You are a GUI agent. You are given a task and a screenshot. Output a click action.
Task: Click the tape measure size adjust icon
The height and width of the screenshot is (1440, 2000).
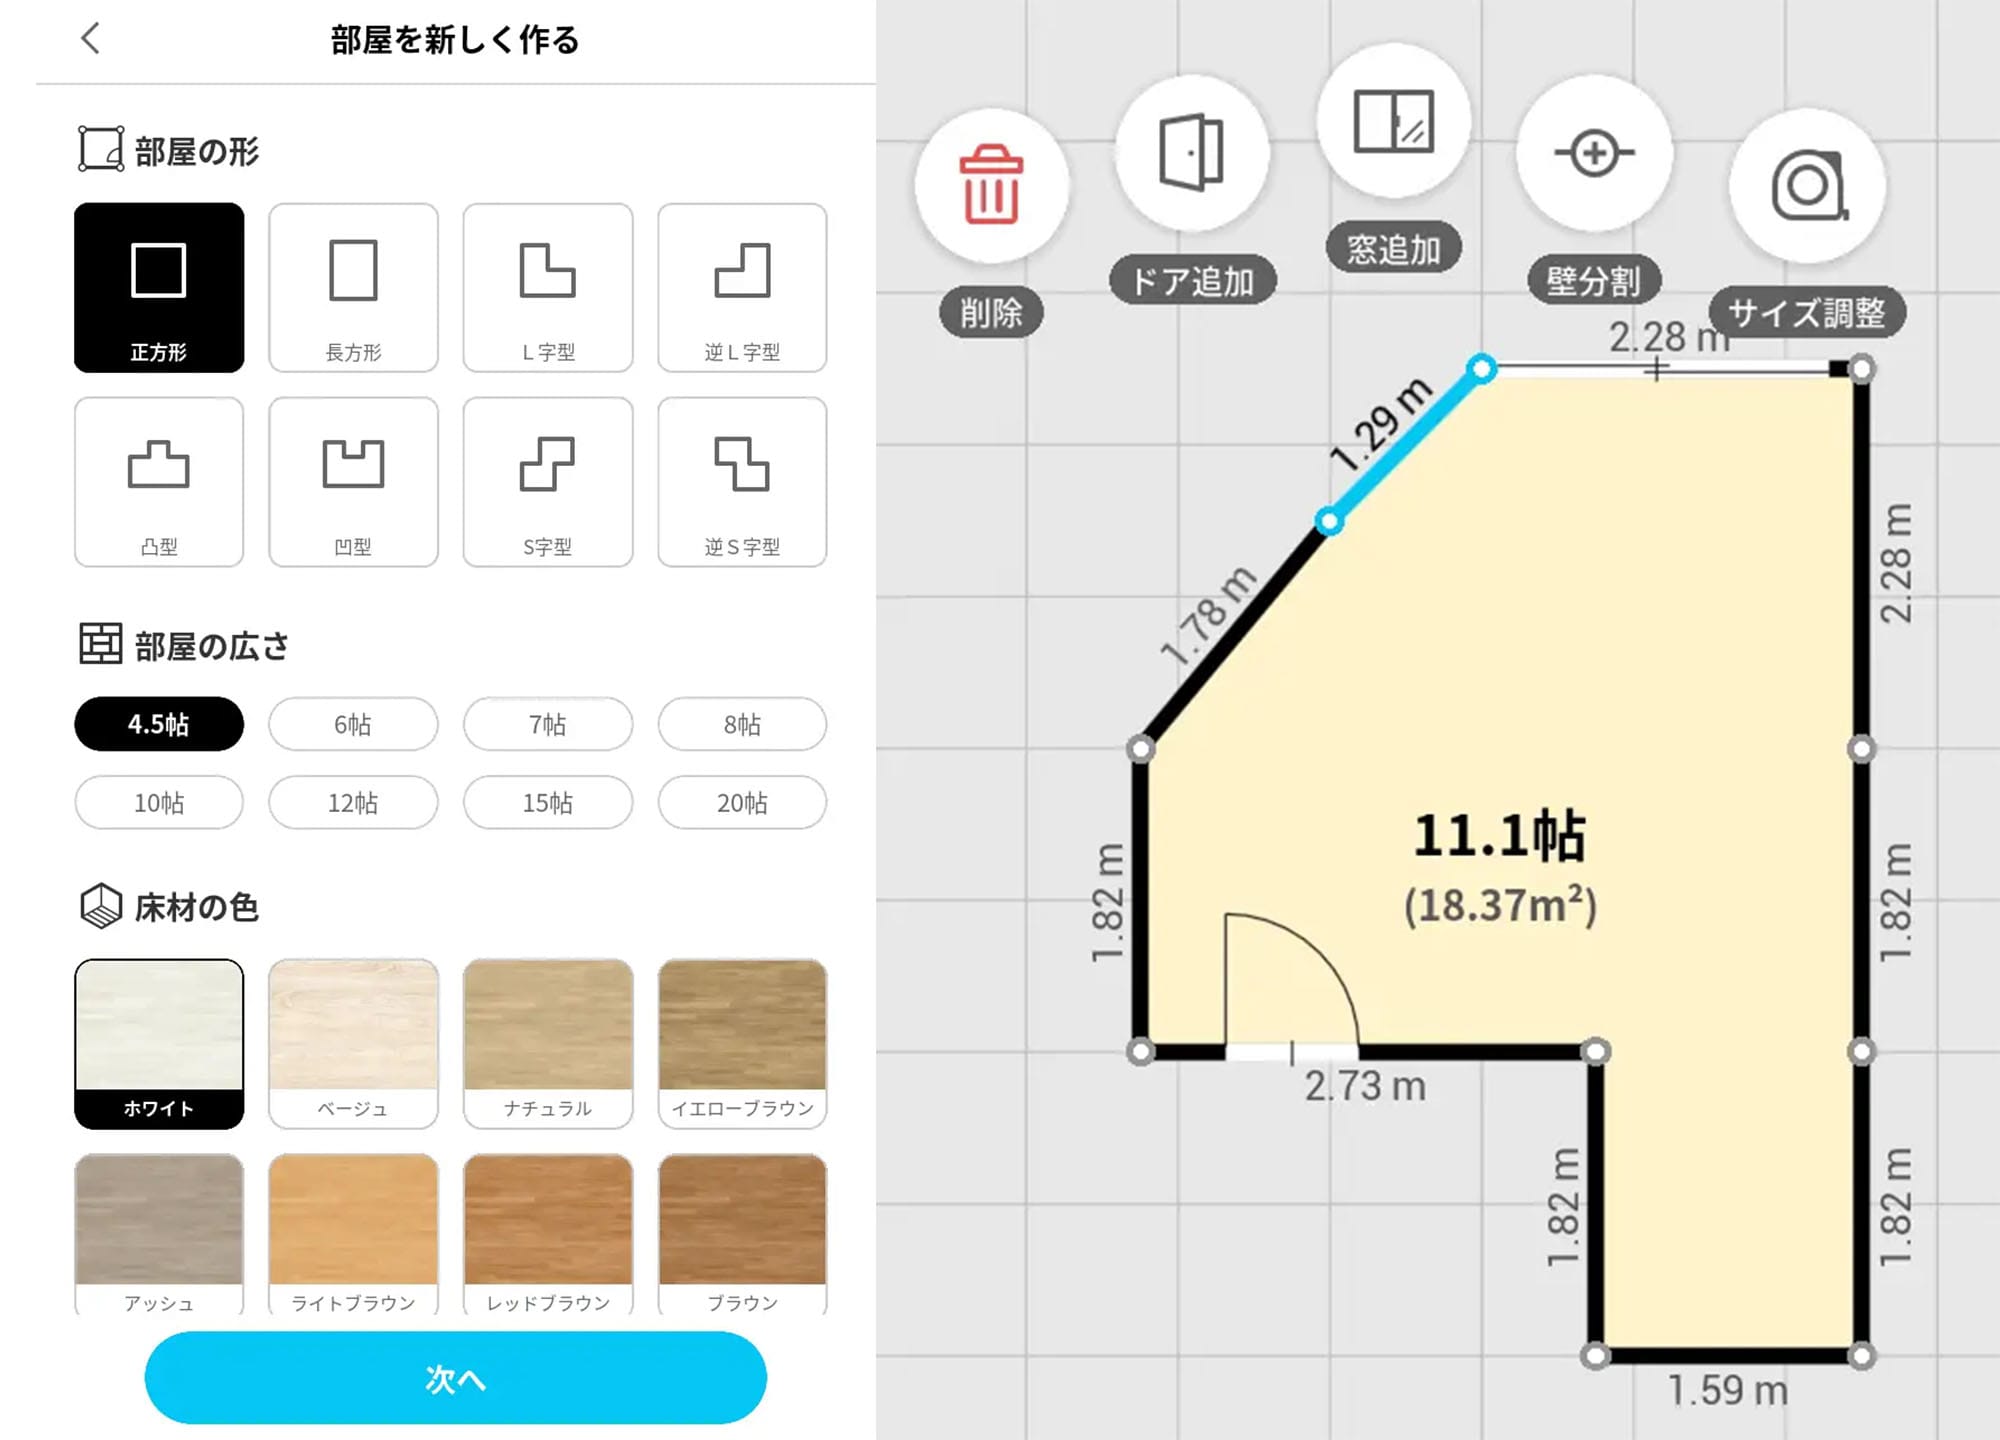(1807, 186)
